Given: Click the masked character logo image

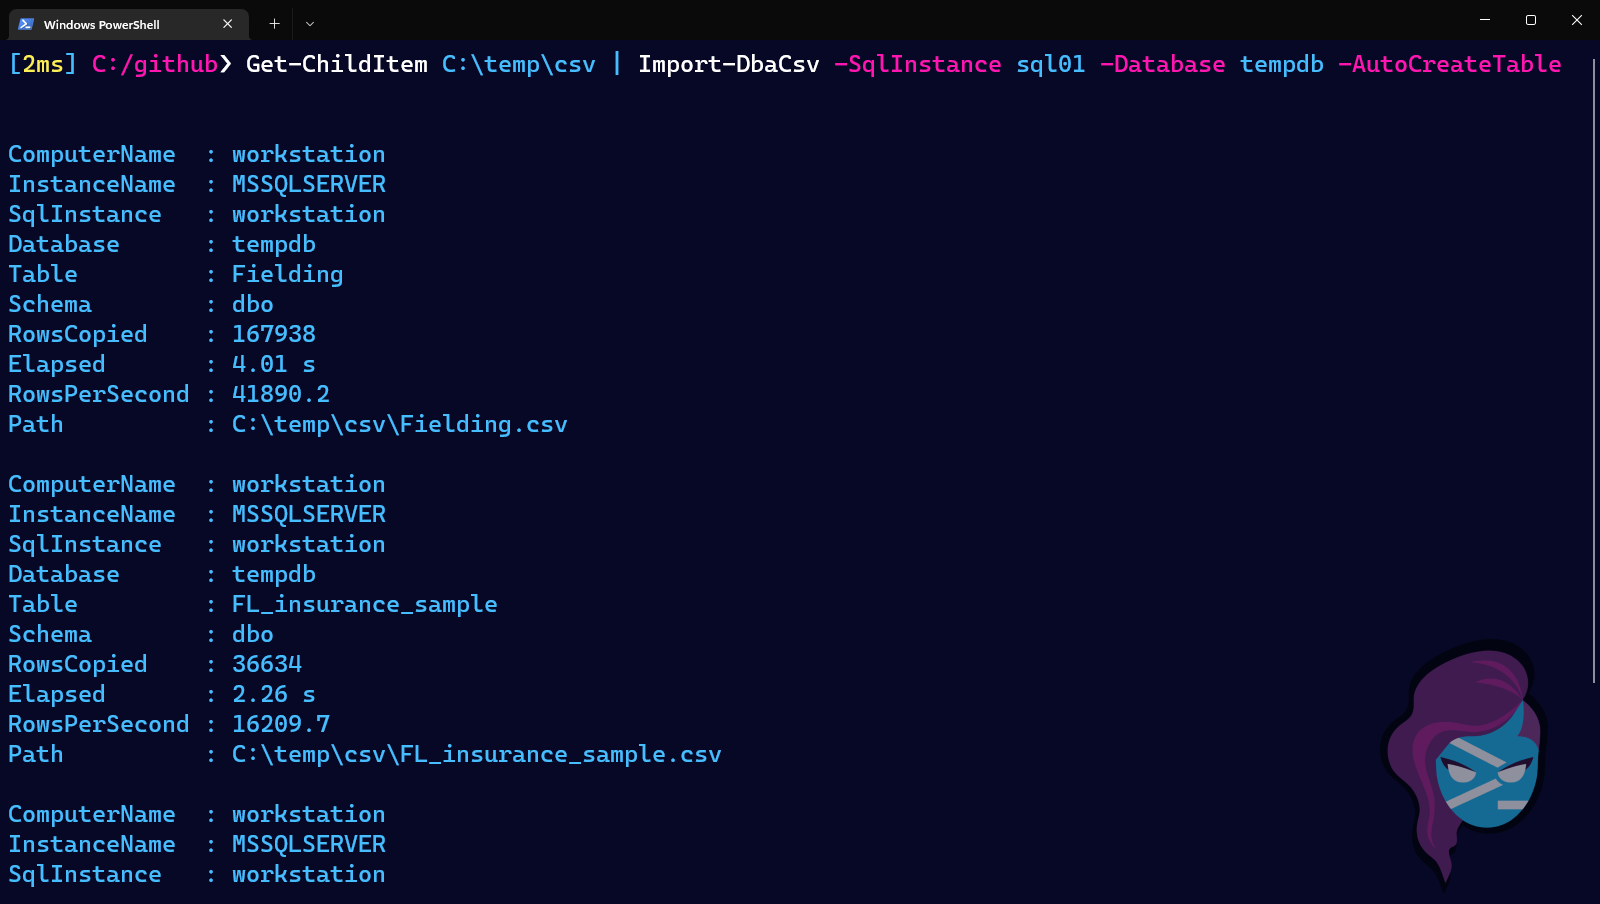Looking at the screenshot, I should 1465,760.
